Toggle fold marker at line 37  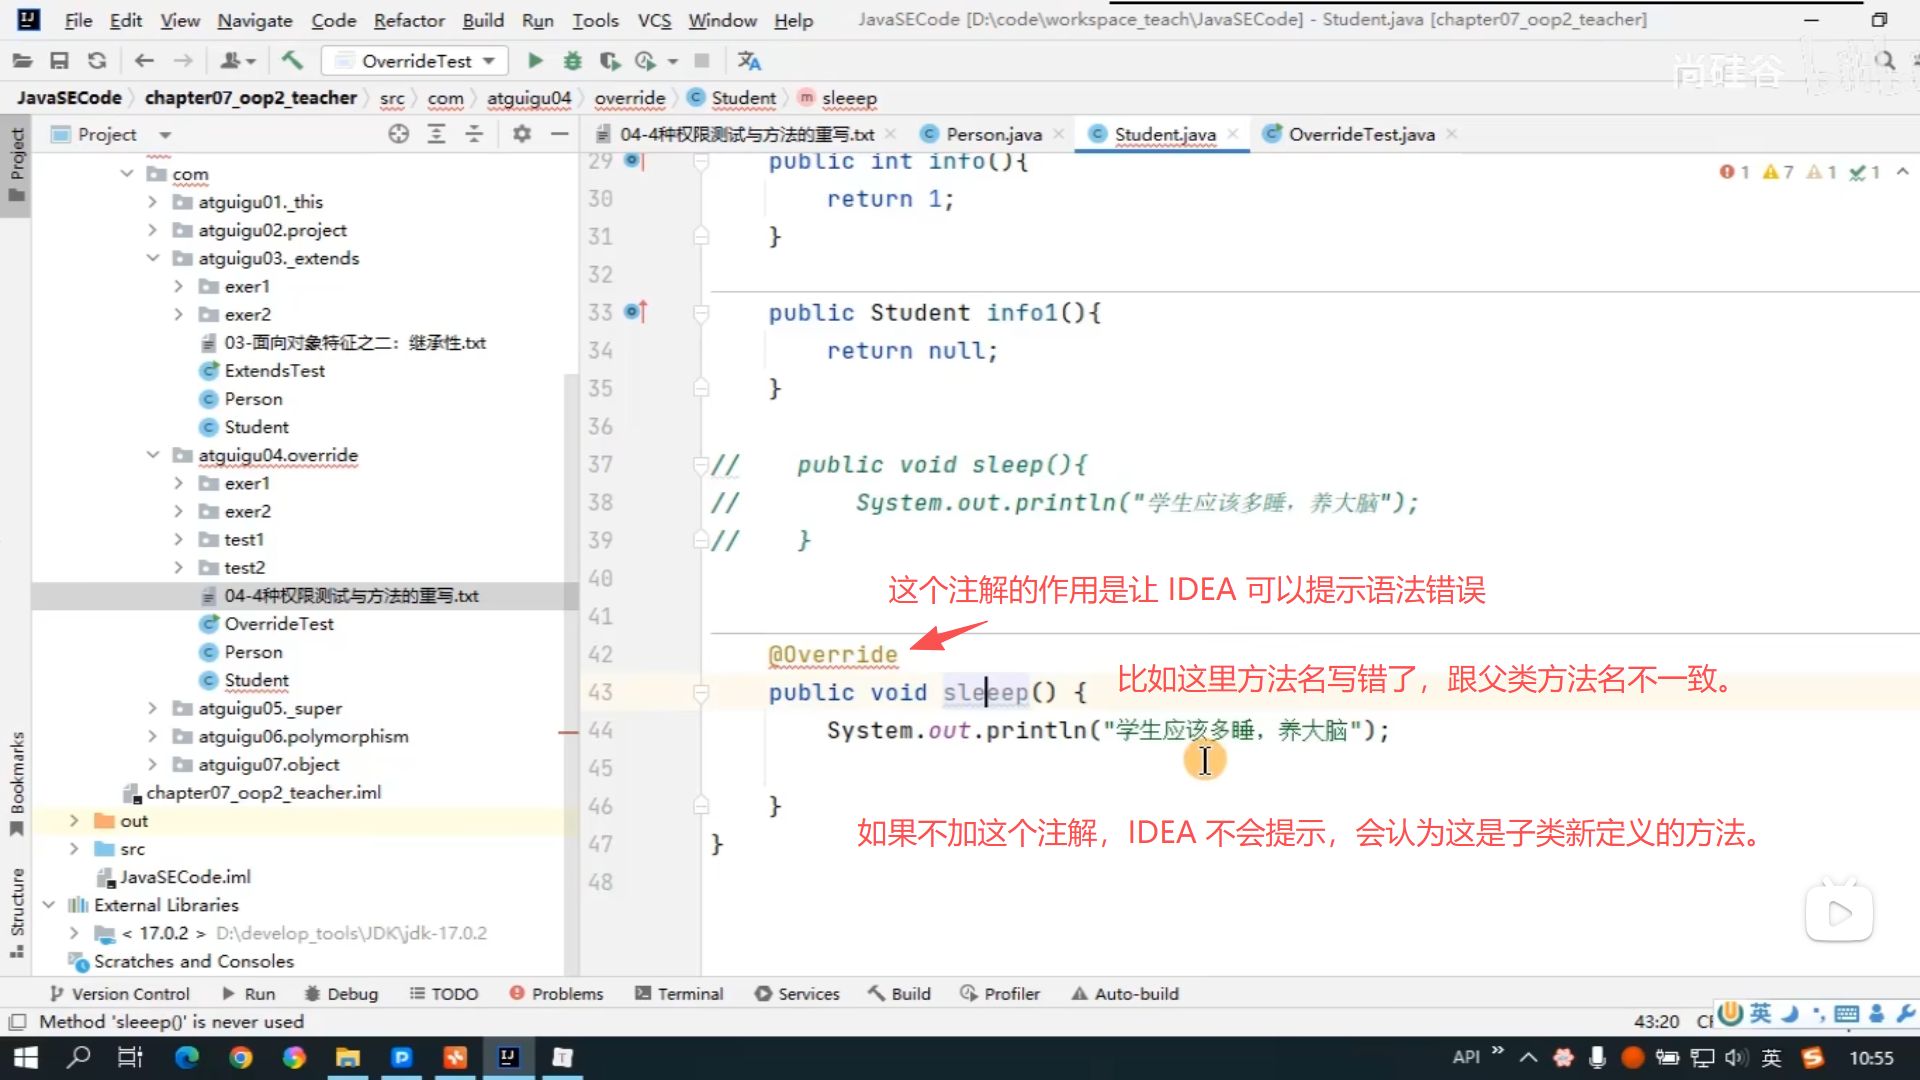tap(701, 464)
